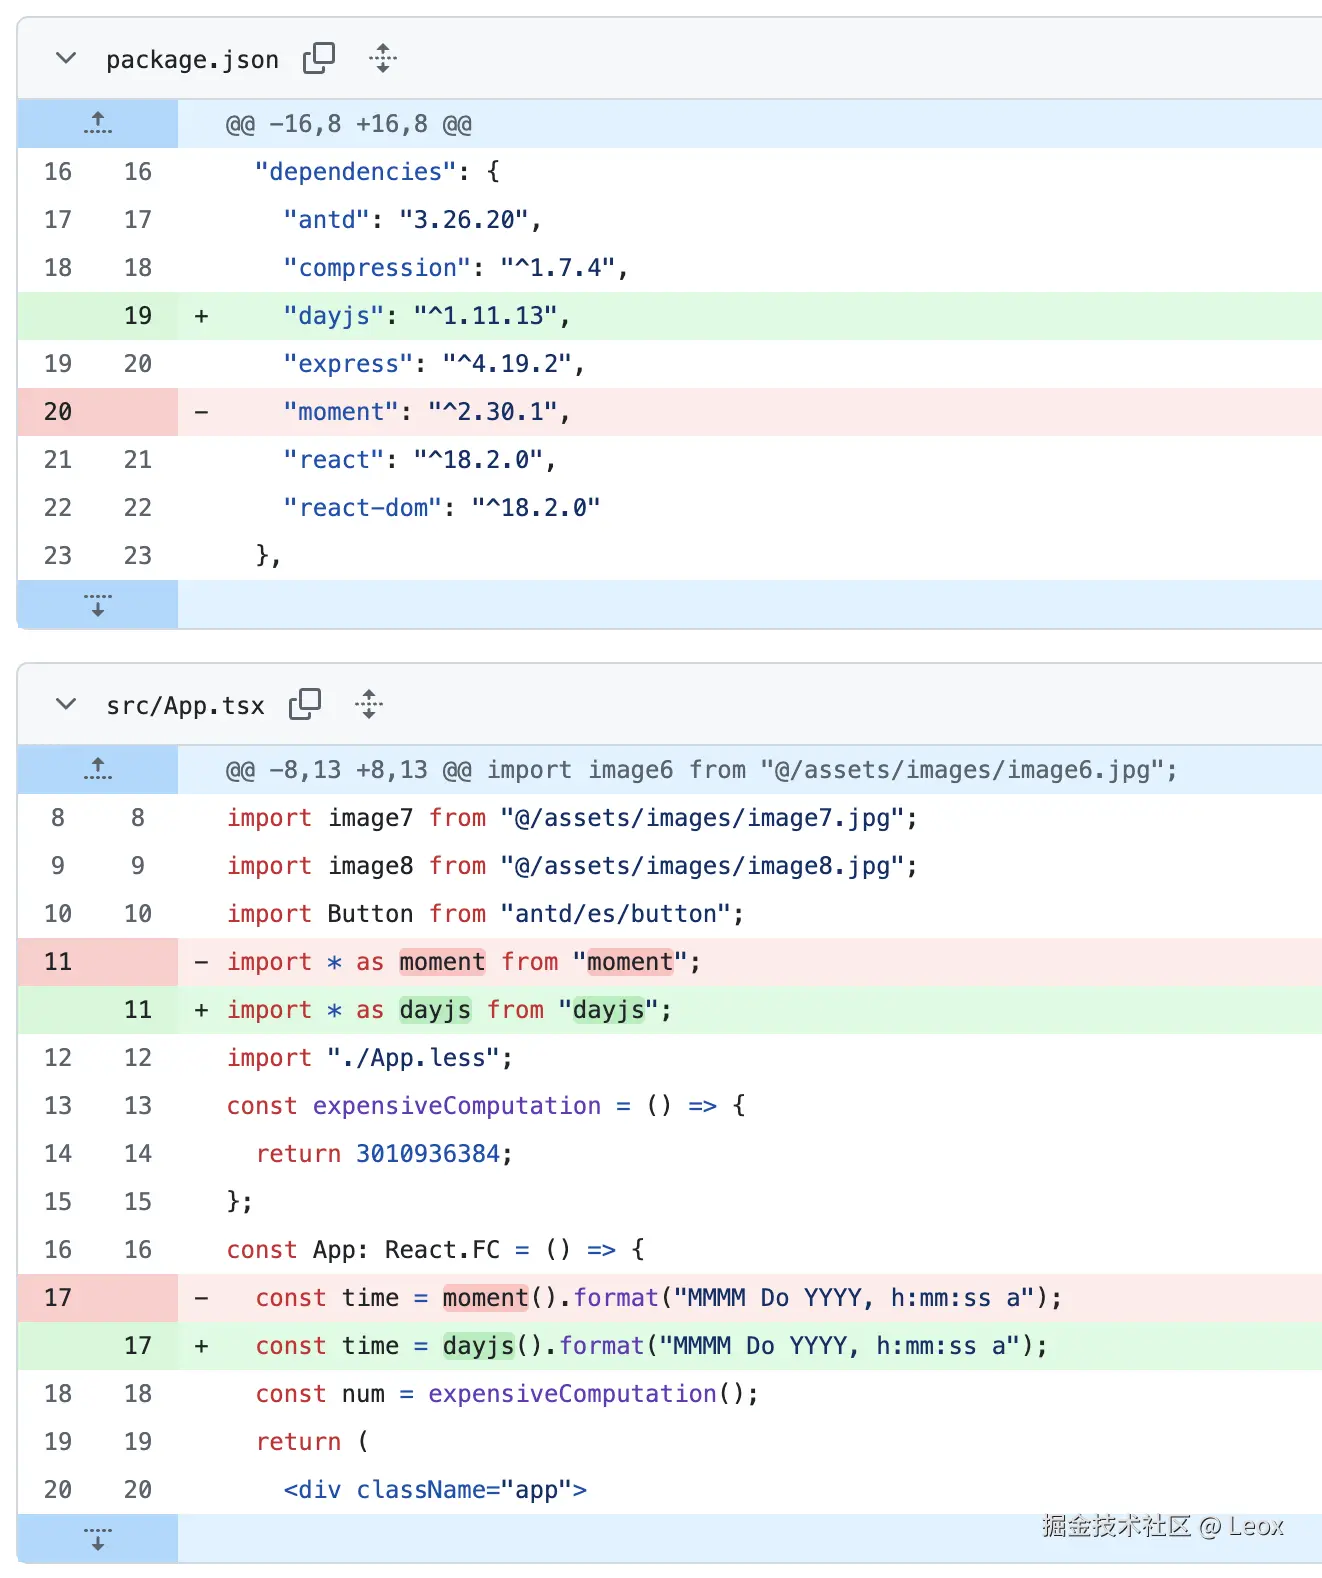Copy the src/App.tsx file path
This screenshot has height=1578, width=1322.
coord(305,704)
